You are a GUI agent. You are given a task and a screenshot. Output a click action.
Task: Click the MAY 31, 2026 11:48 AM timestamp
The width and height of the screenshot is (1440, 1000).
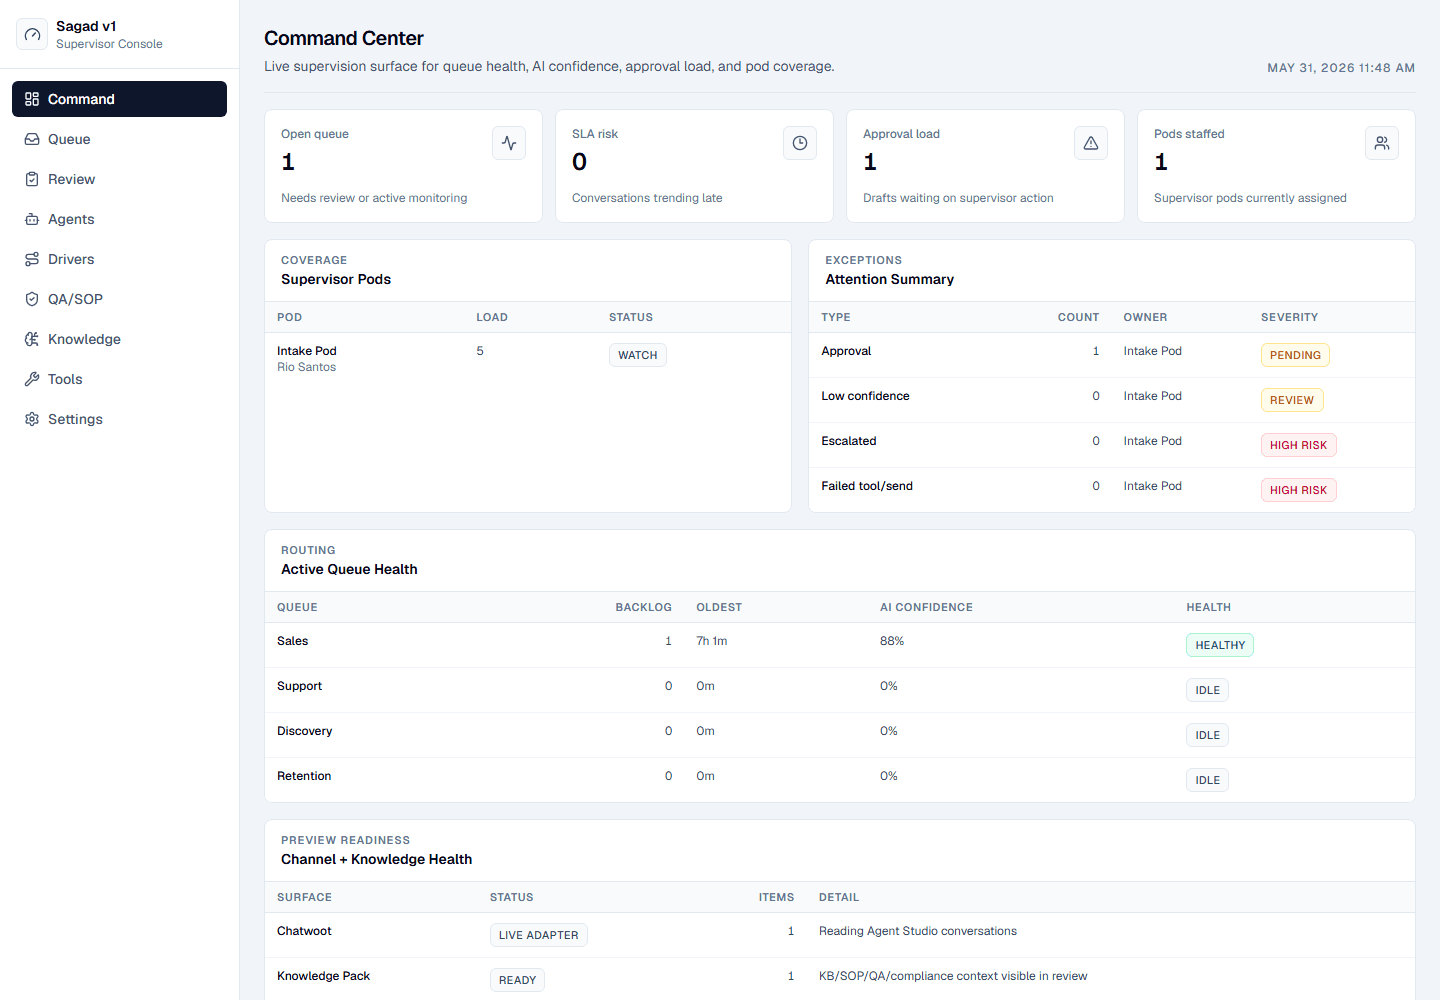coord(1341,68)
